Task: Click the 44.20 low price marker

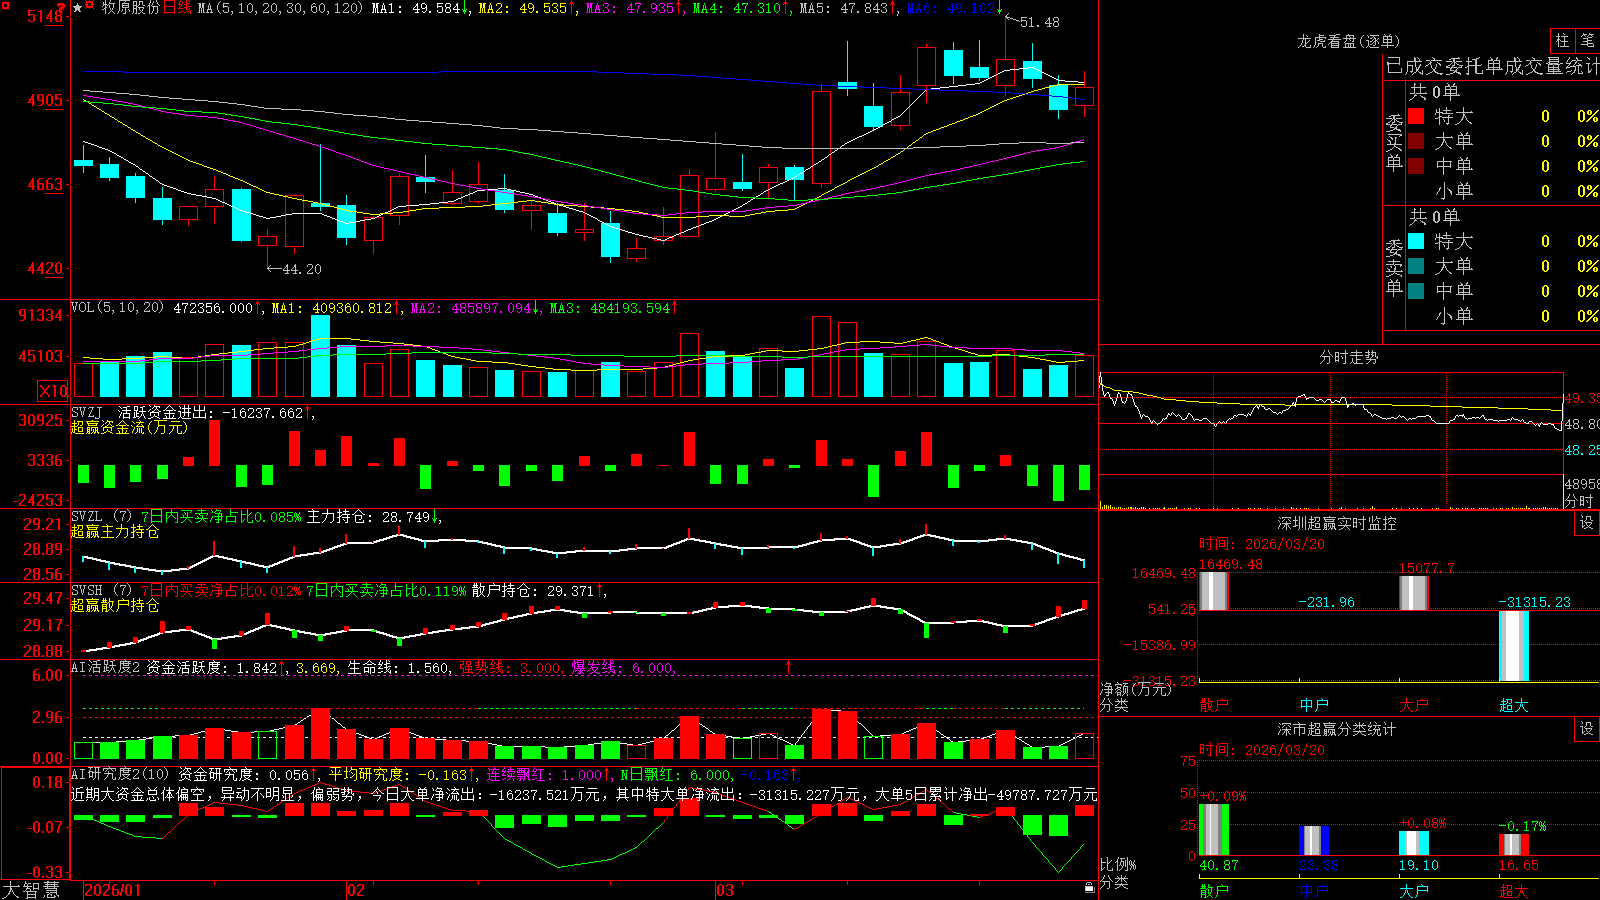Action: pos(302,269)
